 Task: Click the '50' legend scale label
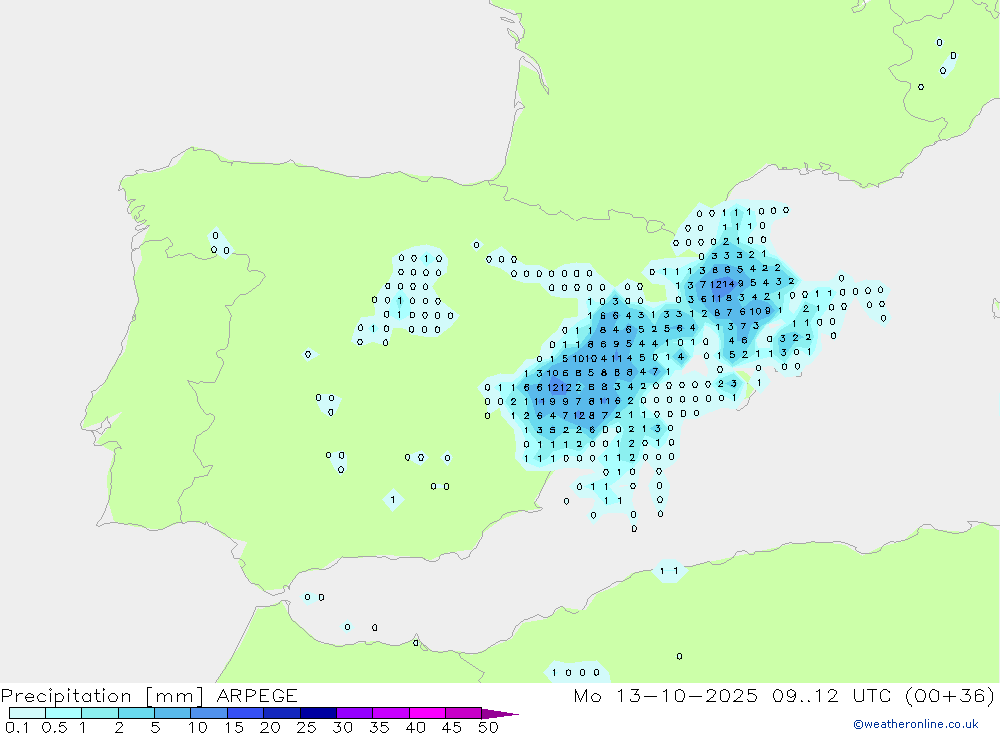pyautogui.click(x=488, y=727)
